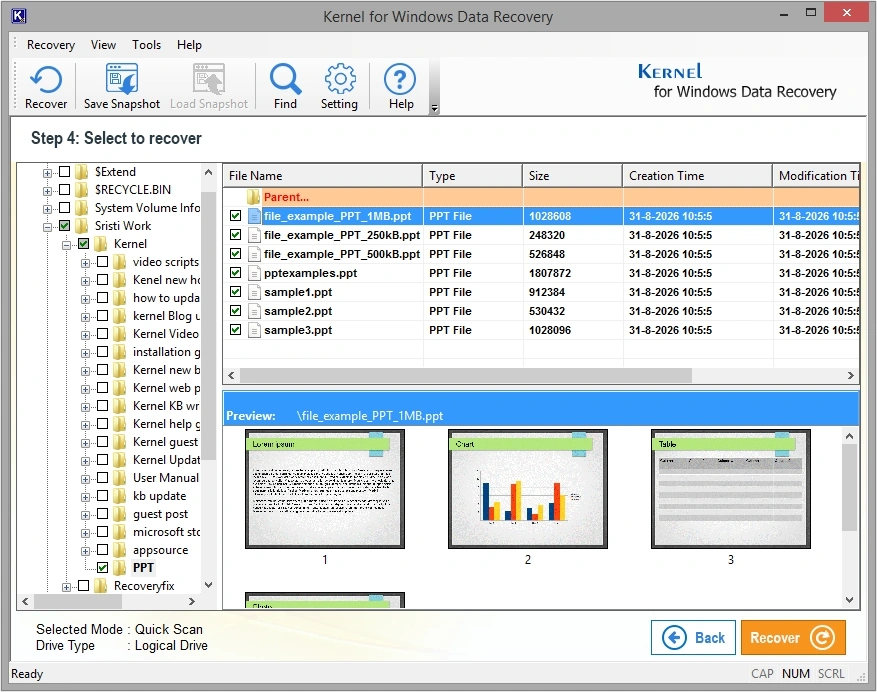Screen dimensions: 877x692
Task: Click slide 1 Lorem ipsum preview thumbnail
Action: point(325,489)
